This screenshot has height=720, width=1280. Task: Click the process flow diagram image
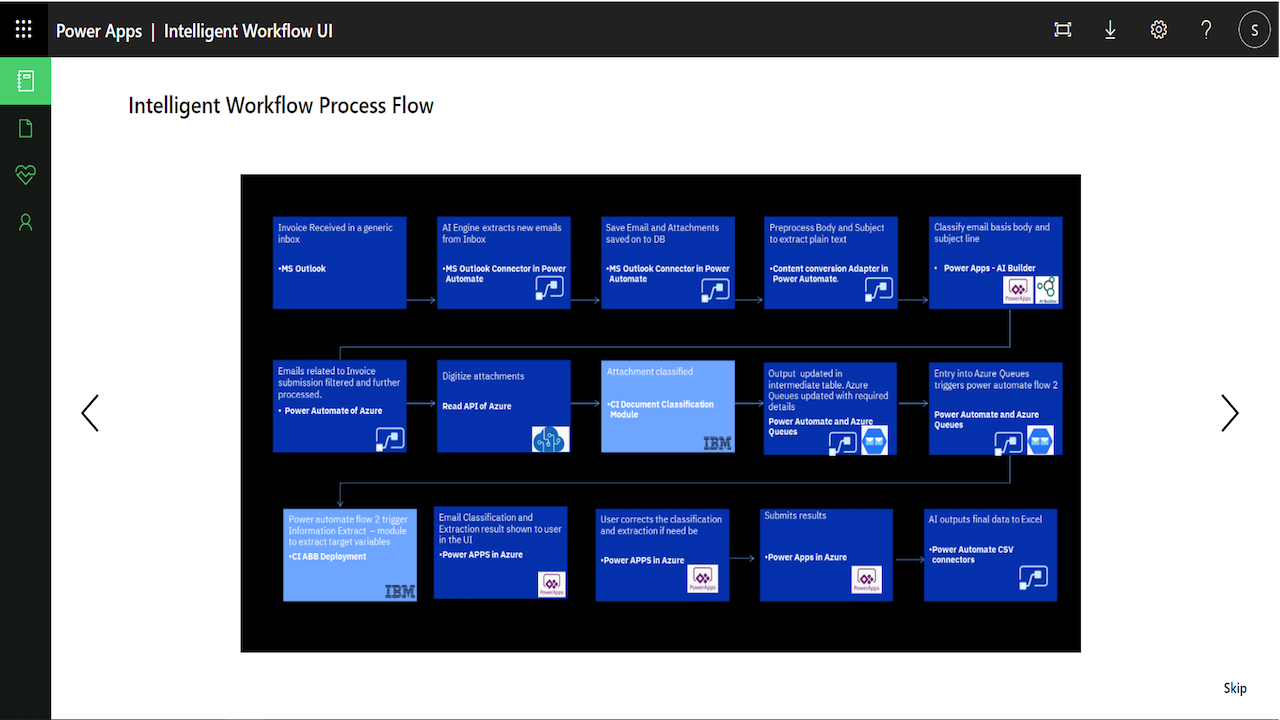(x=660, y=413)
